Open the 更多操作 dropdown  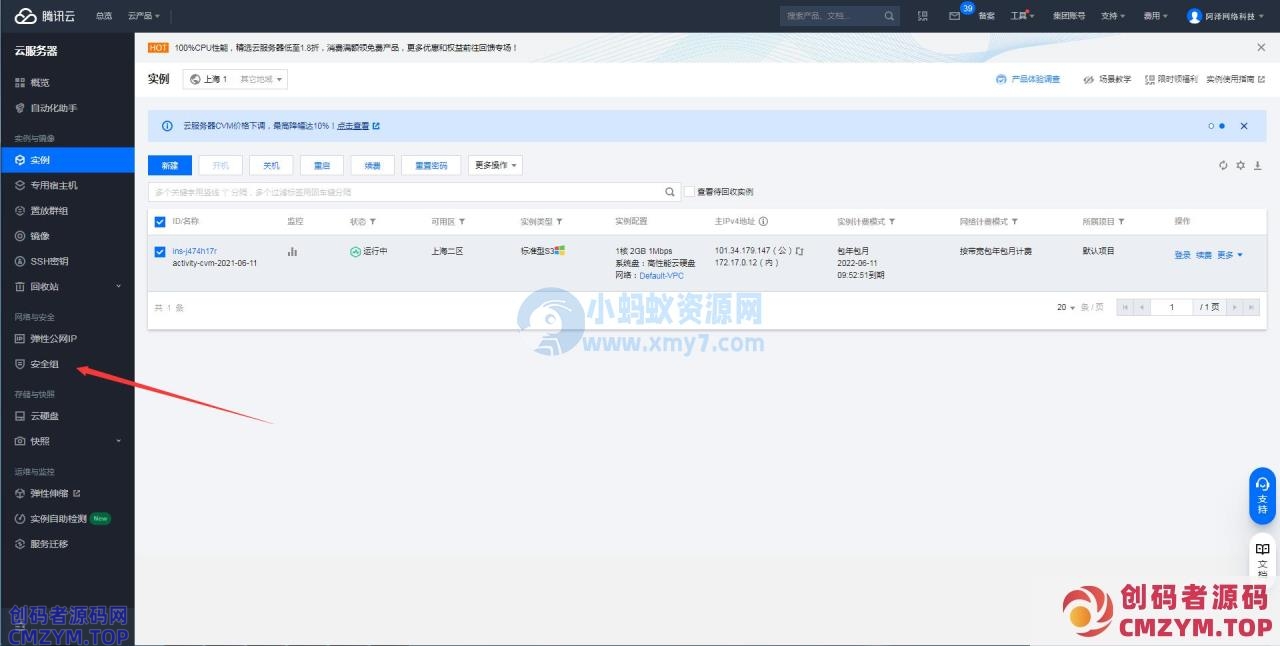(x=495, y=165)
